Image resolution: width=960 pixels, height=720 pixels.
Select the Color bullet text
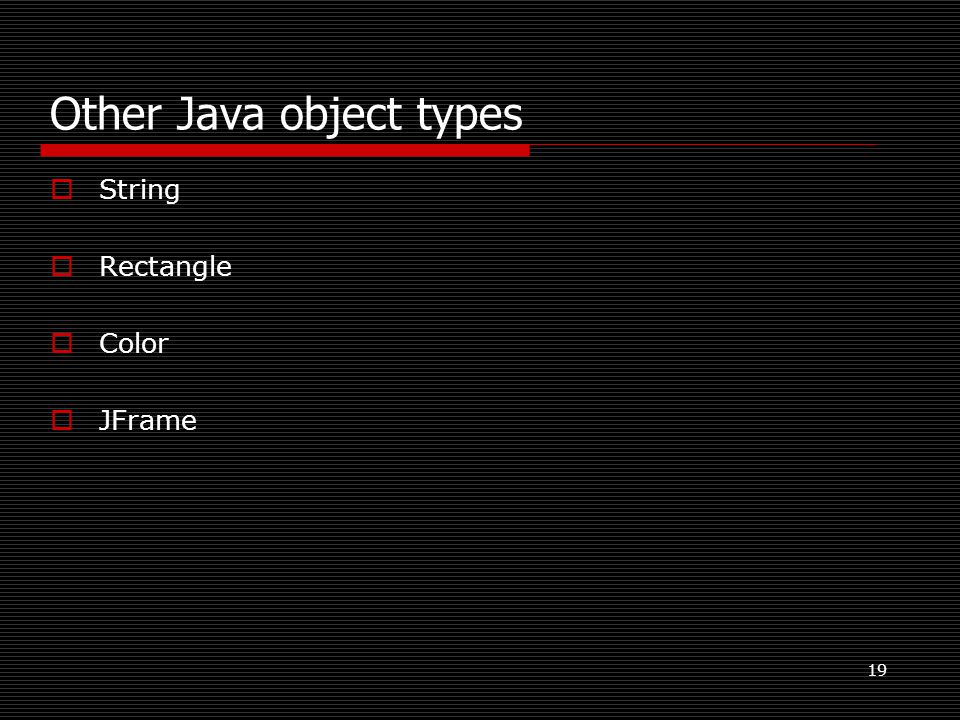click(x=133, y=343)
